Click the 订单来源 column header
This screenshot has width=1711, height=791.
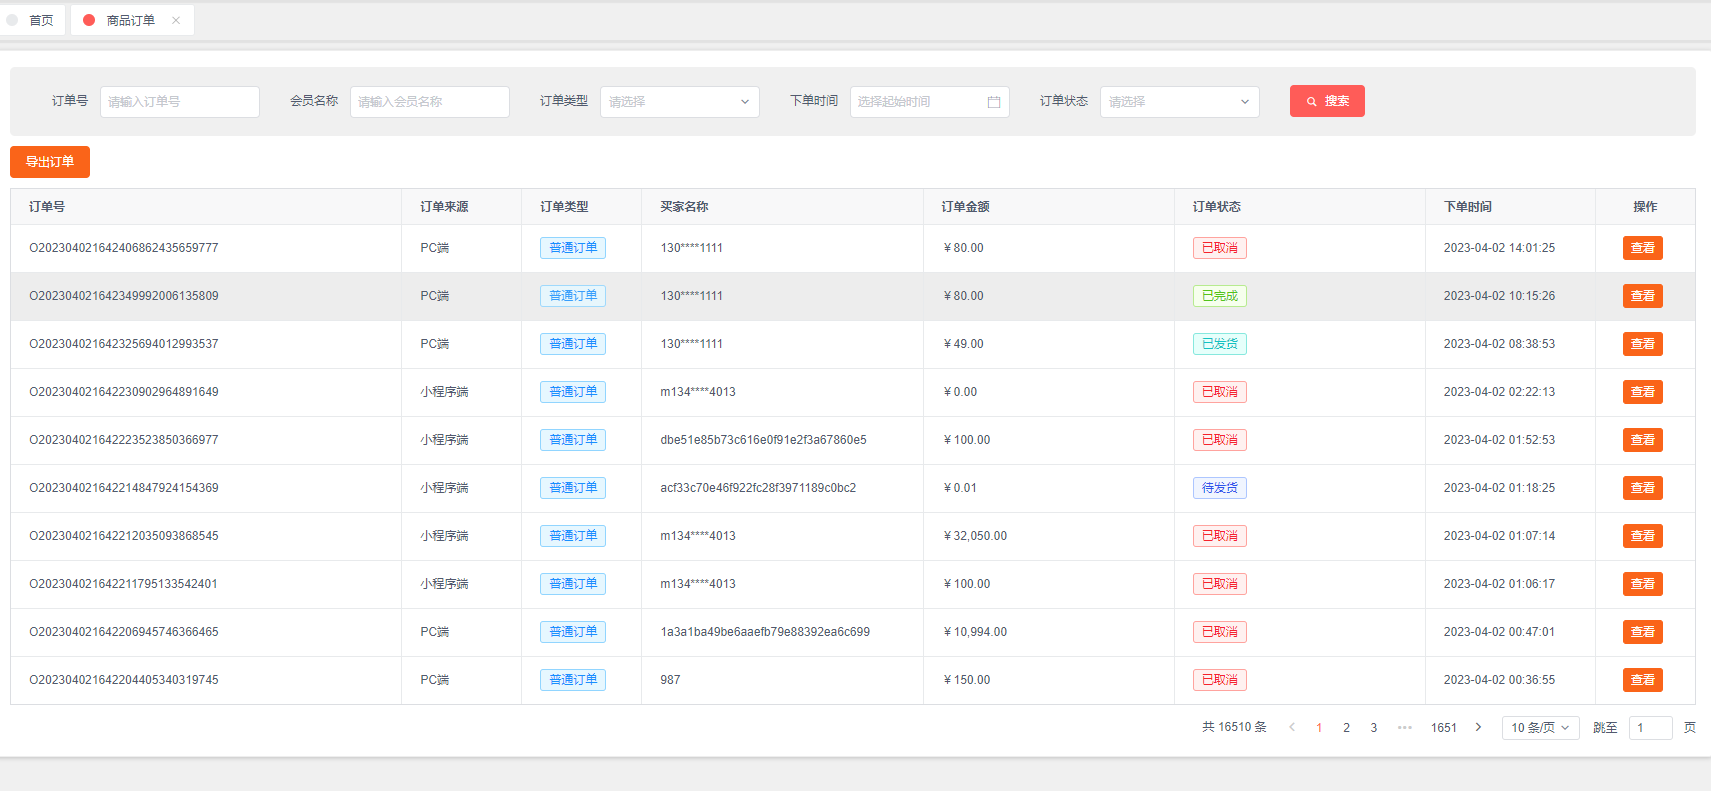coord(444,207)
